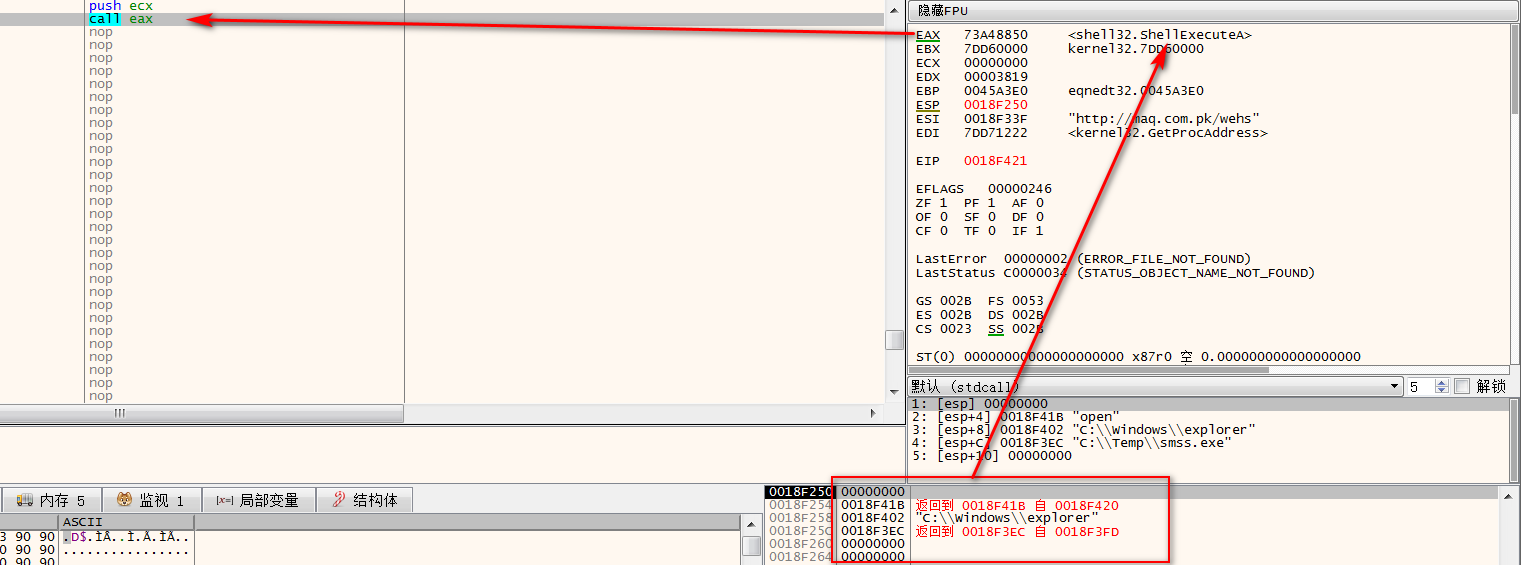Select the PF flag value

pos(991,203)
